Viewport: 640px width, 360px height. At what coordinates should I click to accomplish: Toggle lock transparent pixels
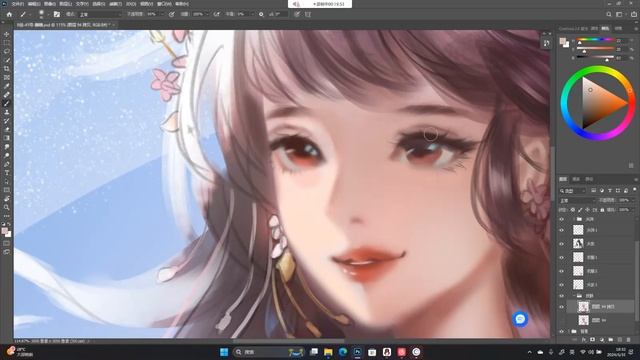[x=573, y=210]
